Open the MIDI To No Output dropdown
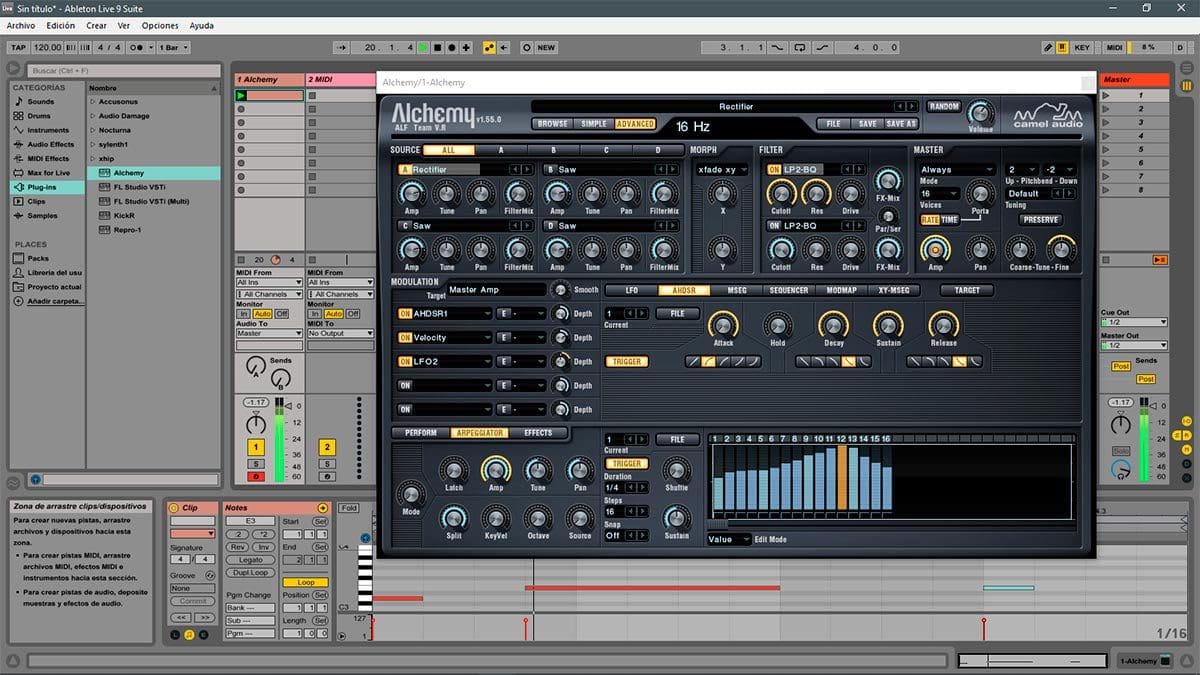The height and width of the screenshot is (675, 1200). pos(339,333)
